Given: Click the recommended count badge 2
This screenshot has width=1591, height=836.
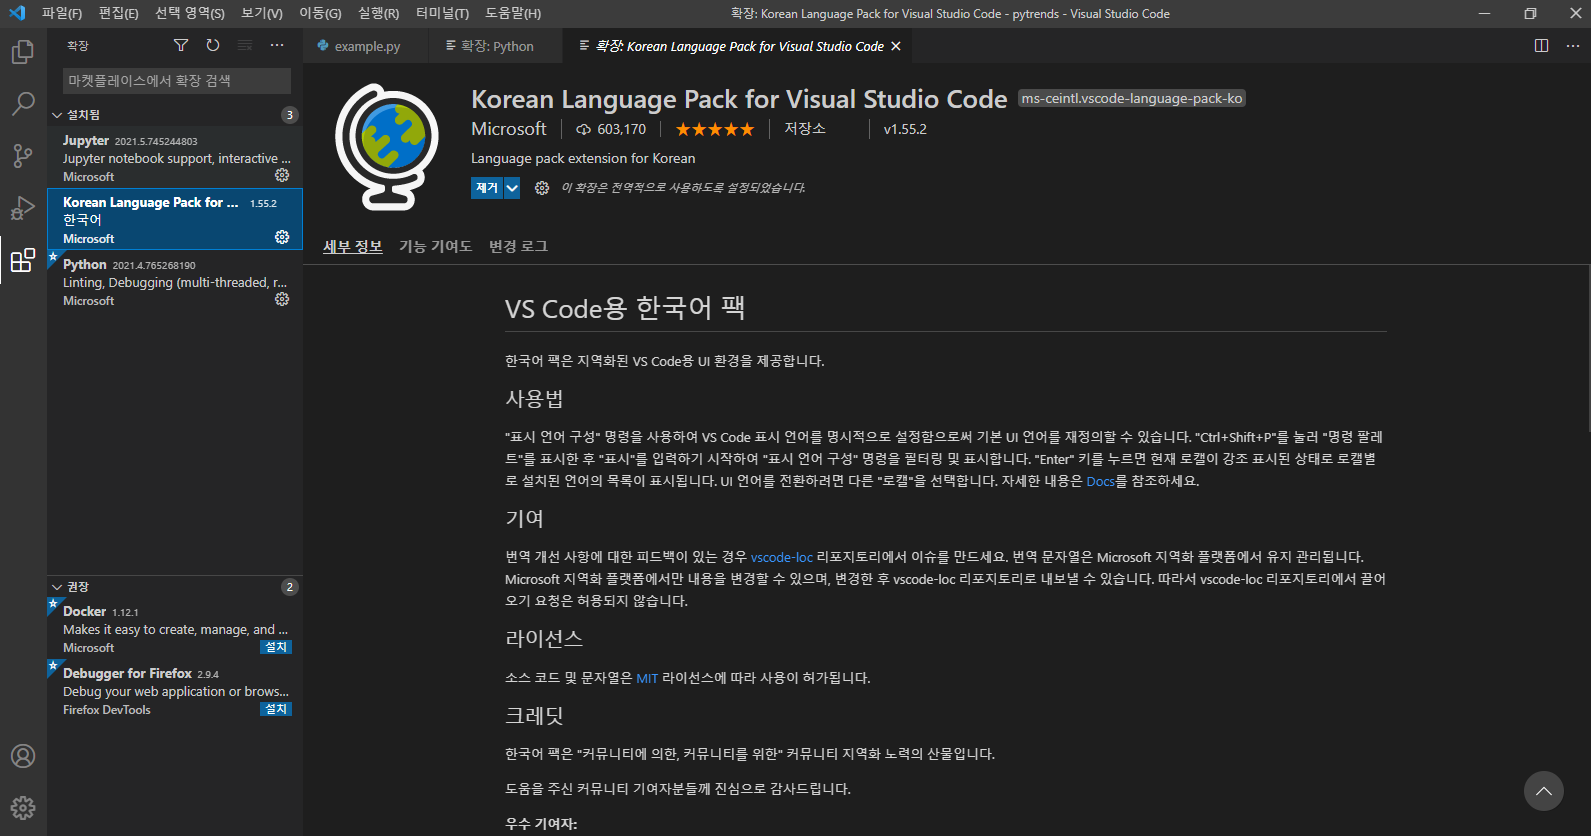Looking at the screenshot, I should (x=290, y=587).
